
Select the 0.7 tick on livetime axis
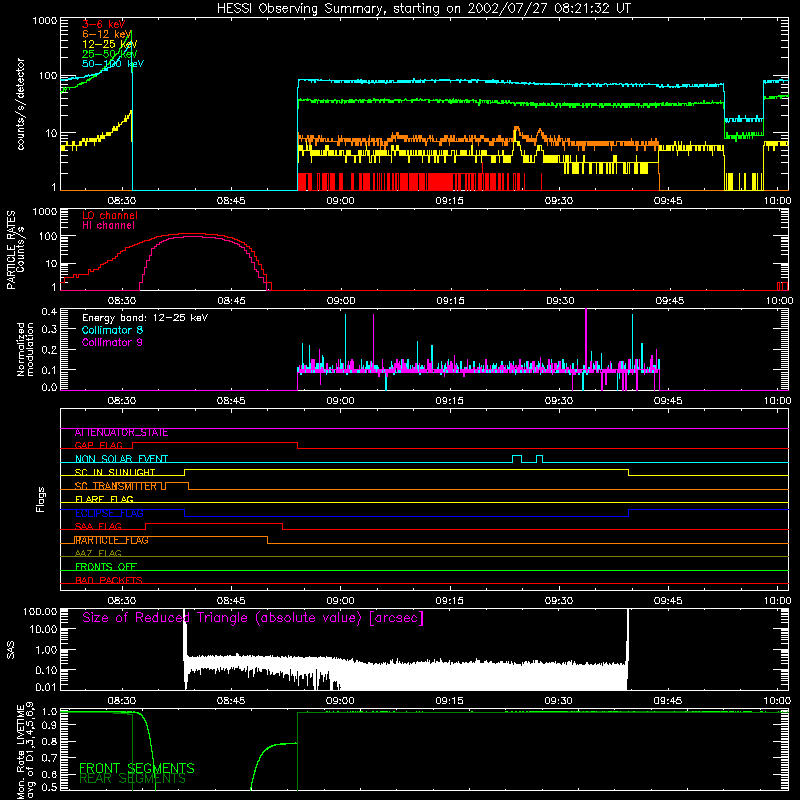49,757
